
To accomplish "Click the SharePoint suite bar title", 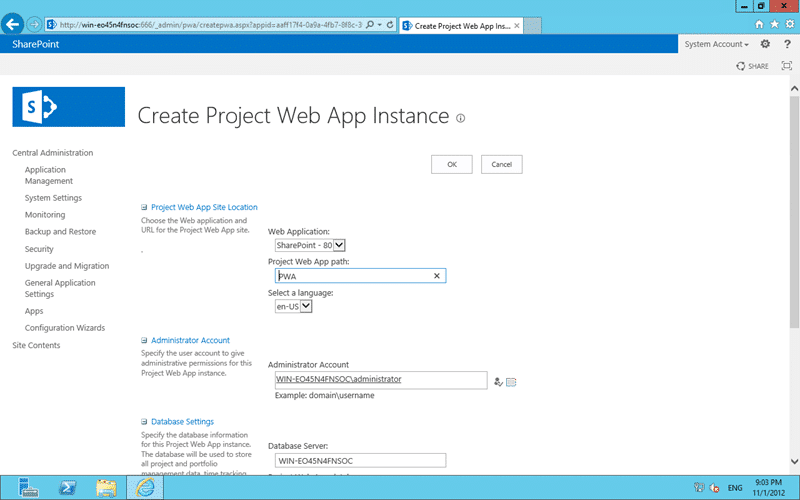I will (x=36, y=44).
